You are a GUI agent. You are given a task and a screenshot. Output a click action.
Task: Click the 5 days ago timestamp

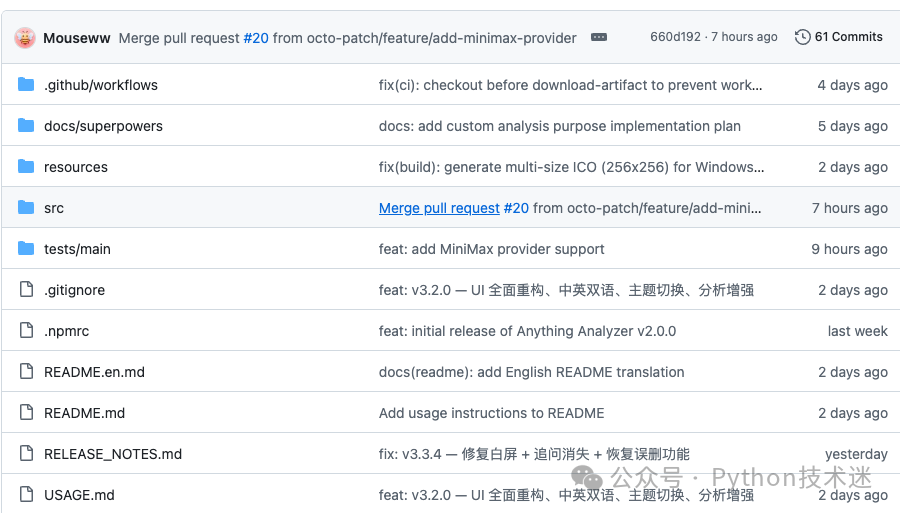[853, 126]
